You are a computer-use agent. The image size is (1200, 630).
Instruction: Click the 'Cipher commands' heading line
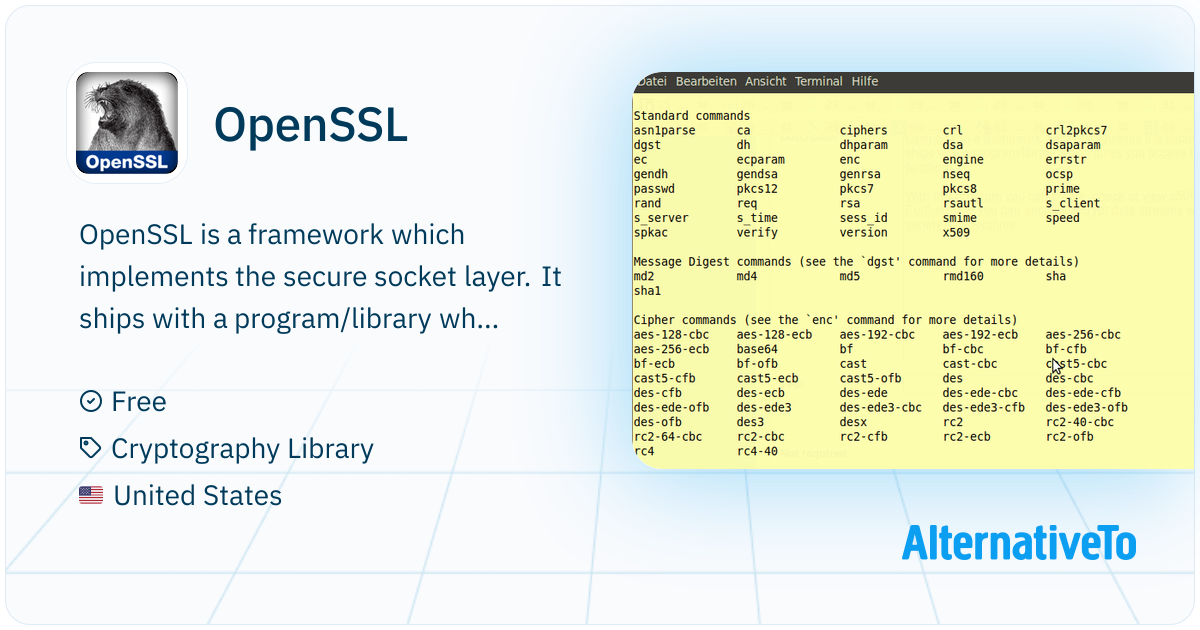(825, 320)
